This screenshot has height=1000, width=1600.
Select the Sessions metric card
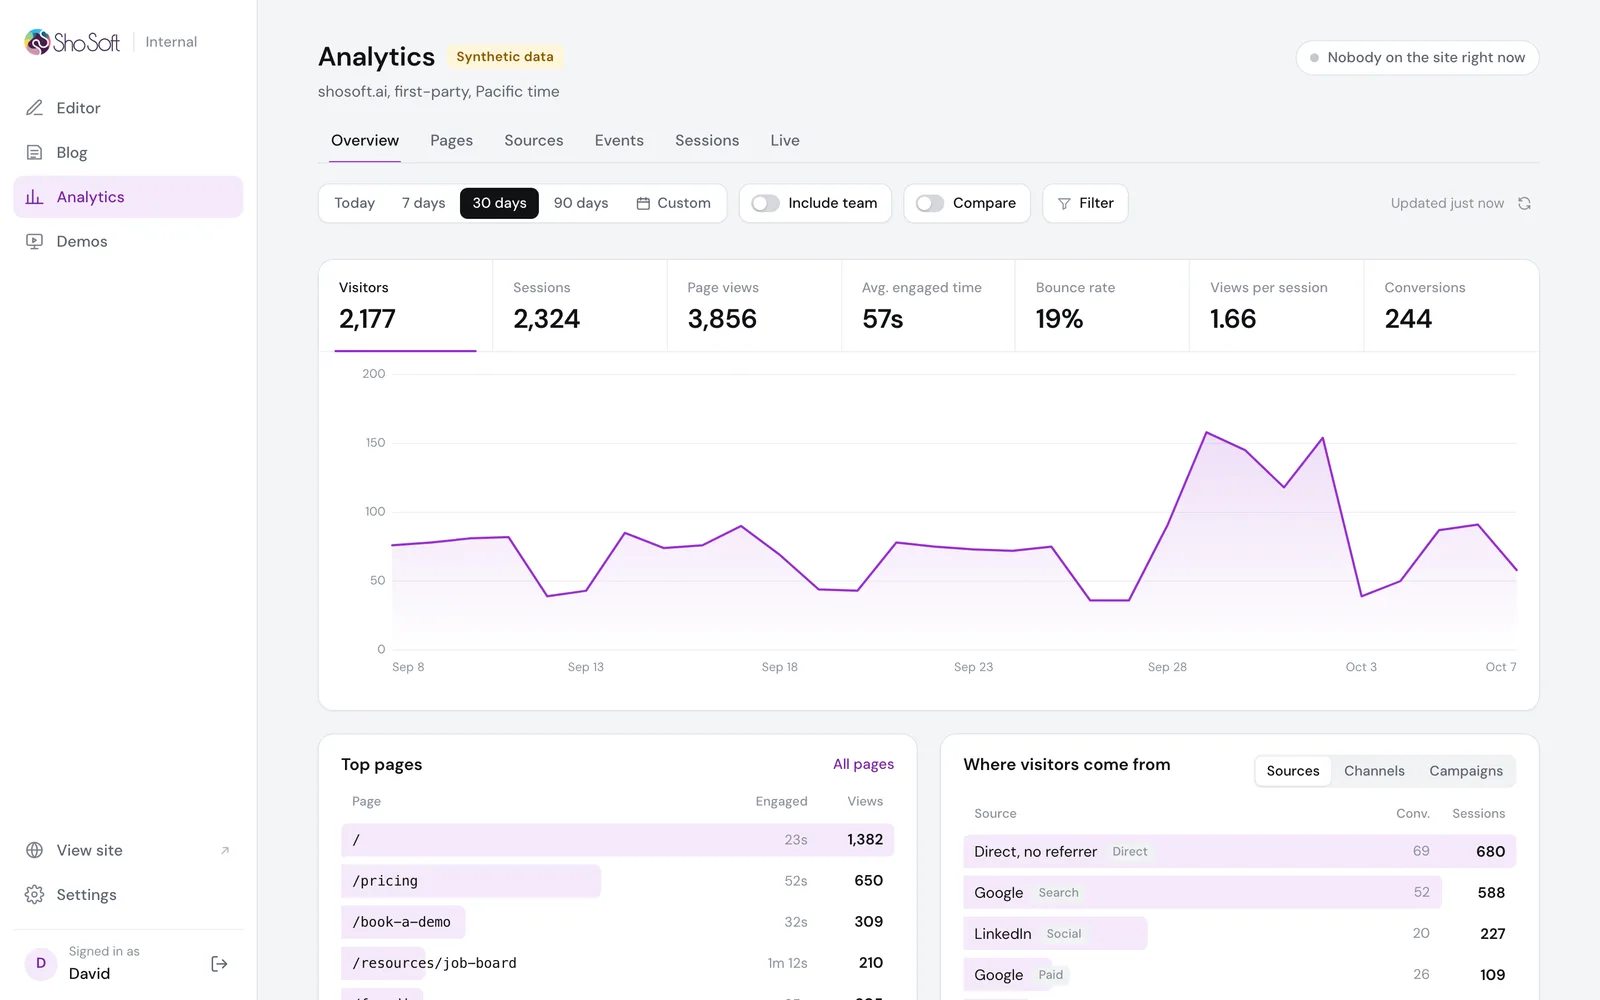580,306
